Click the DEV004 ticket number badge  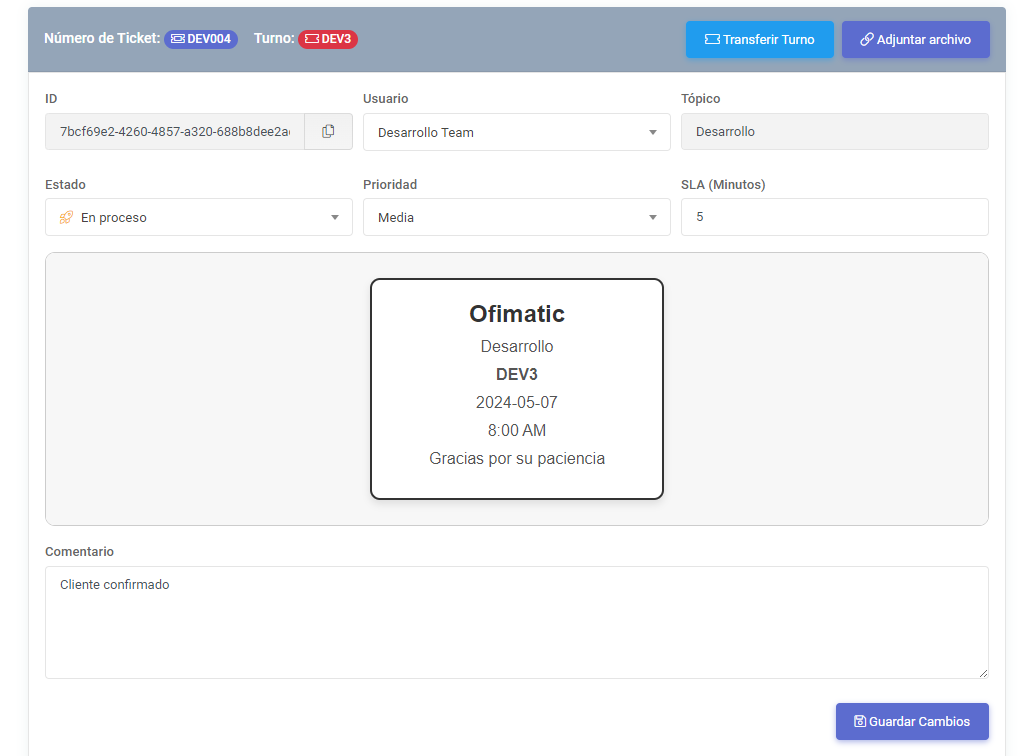point(201,39)
